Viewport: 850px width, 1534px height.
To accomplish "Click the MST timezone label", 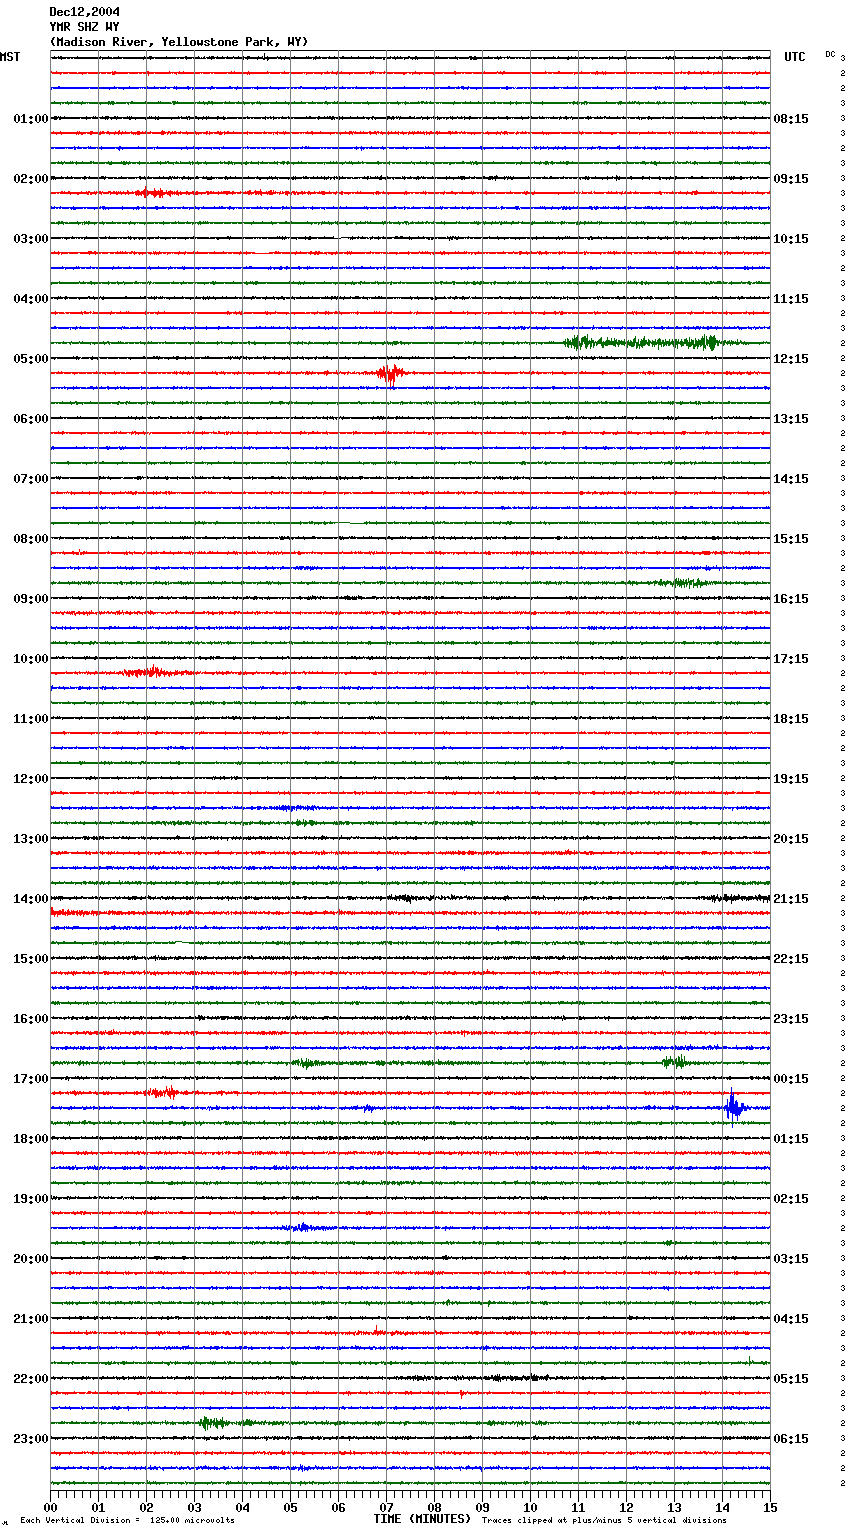I will coord(10,57).
